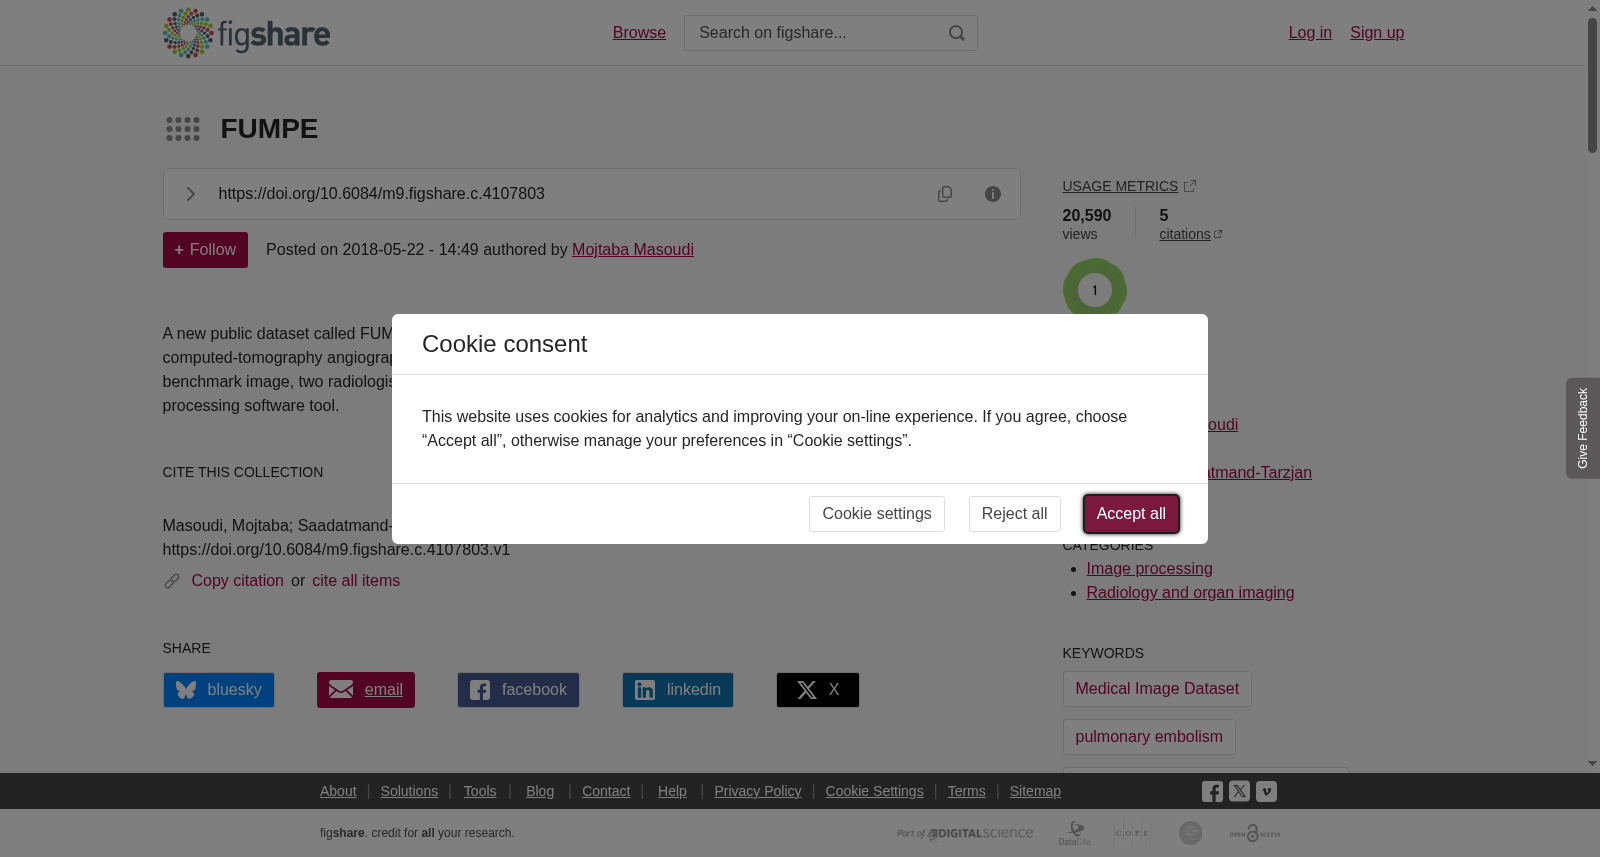Click Copy citation
Viewport: 1600px width, 857px height.
point(238,581)
